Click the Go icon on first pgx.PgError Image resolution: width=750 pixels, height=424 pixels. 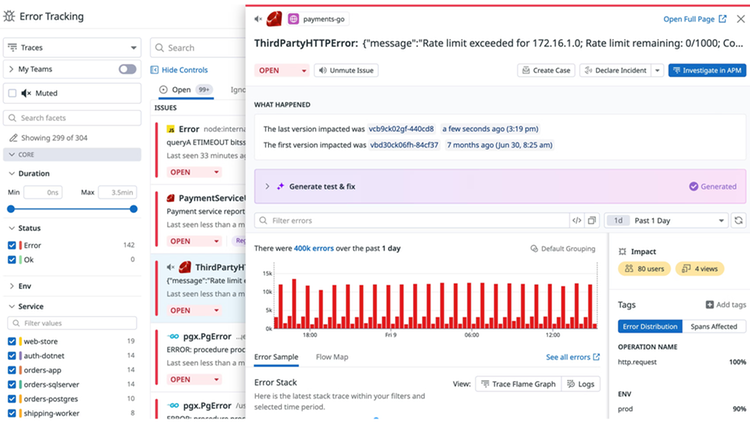click(173, 336)
